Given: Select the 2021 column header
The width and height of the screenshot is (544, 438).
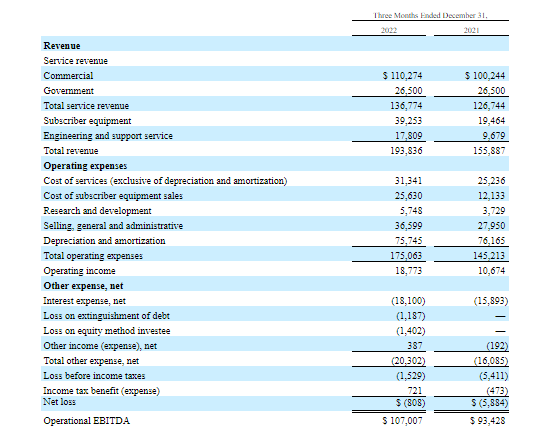Looking at the screenshot, I should click(471, 31).
